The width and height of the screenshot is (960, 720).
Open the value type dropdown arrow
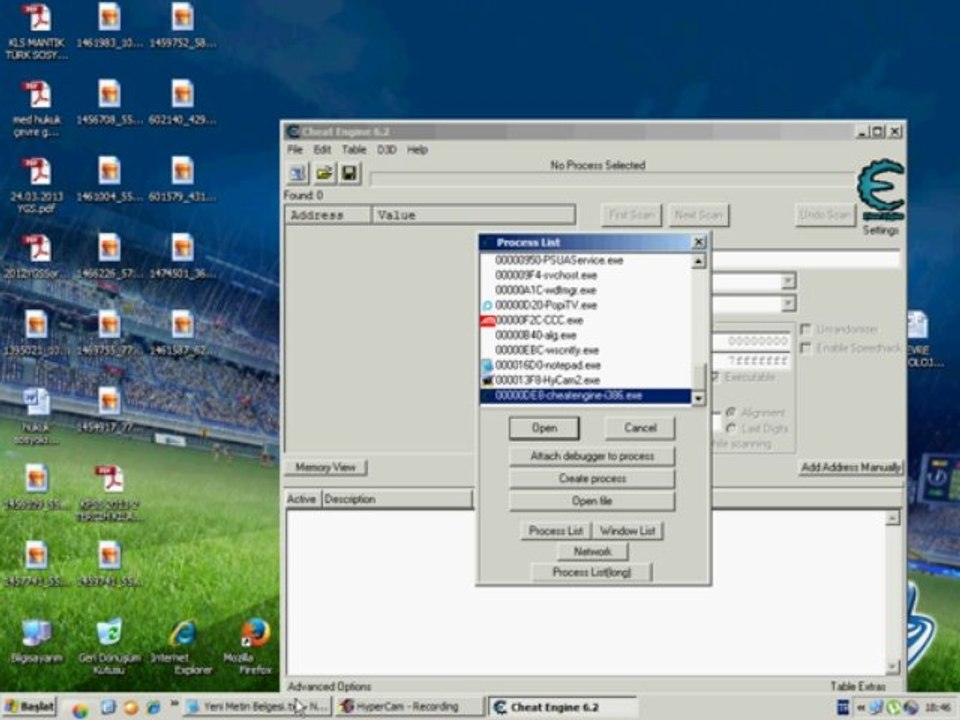point(788,304)
